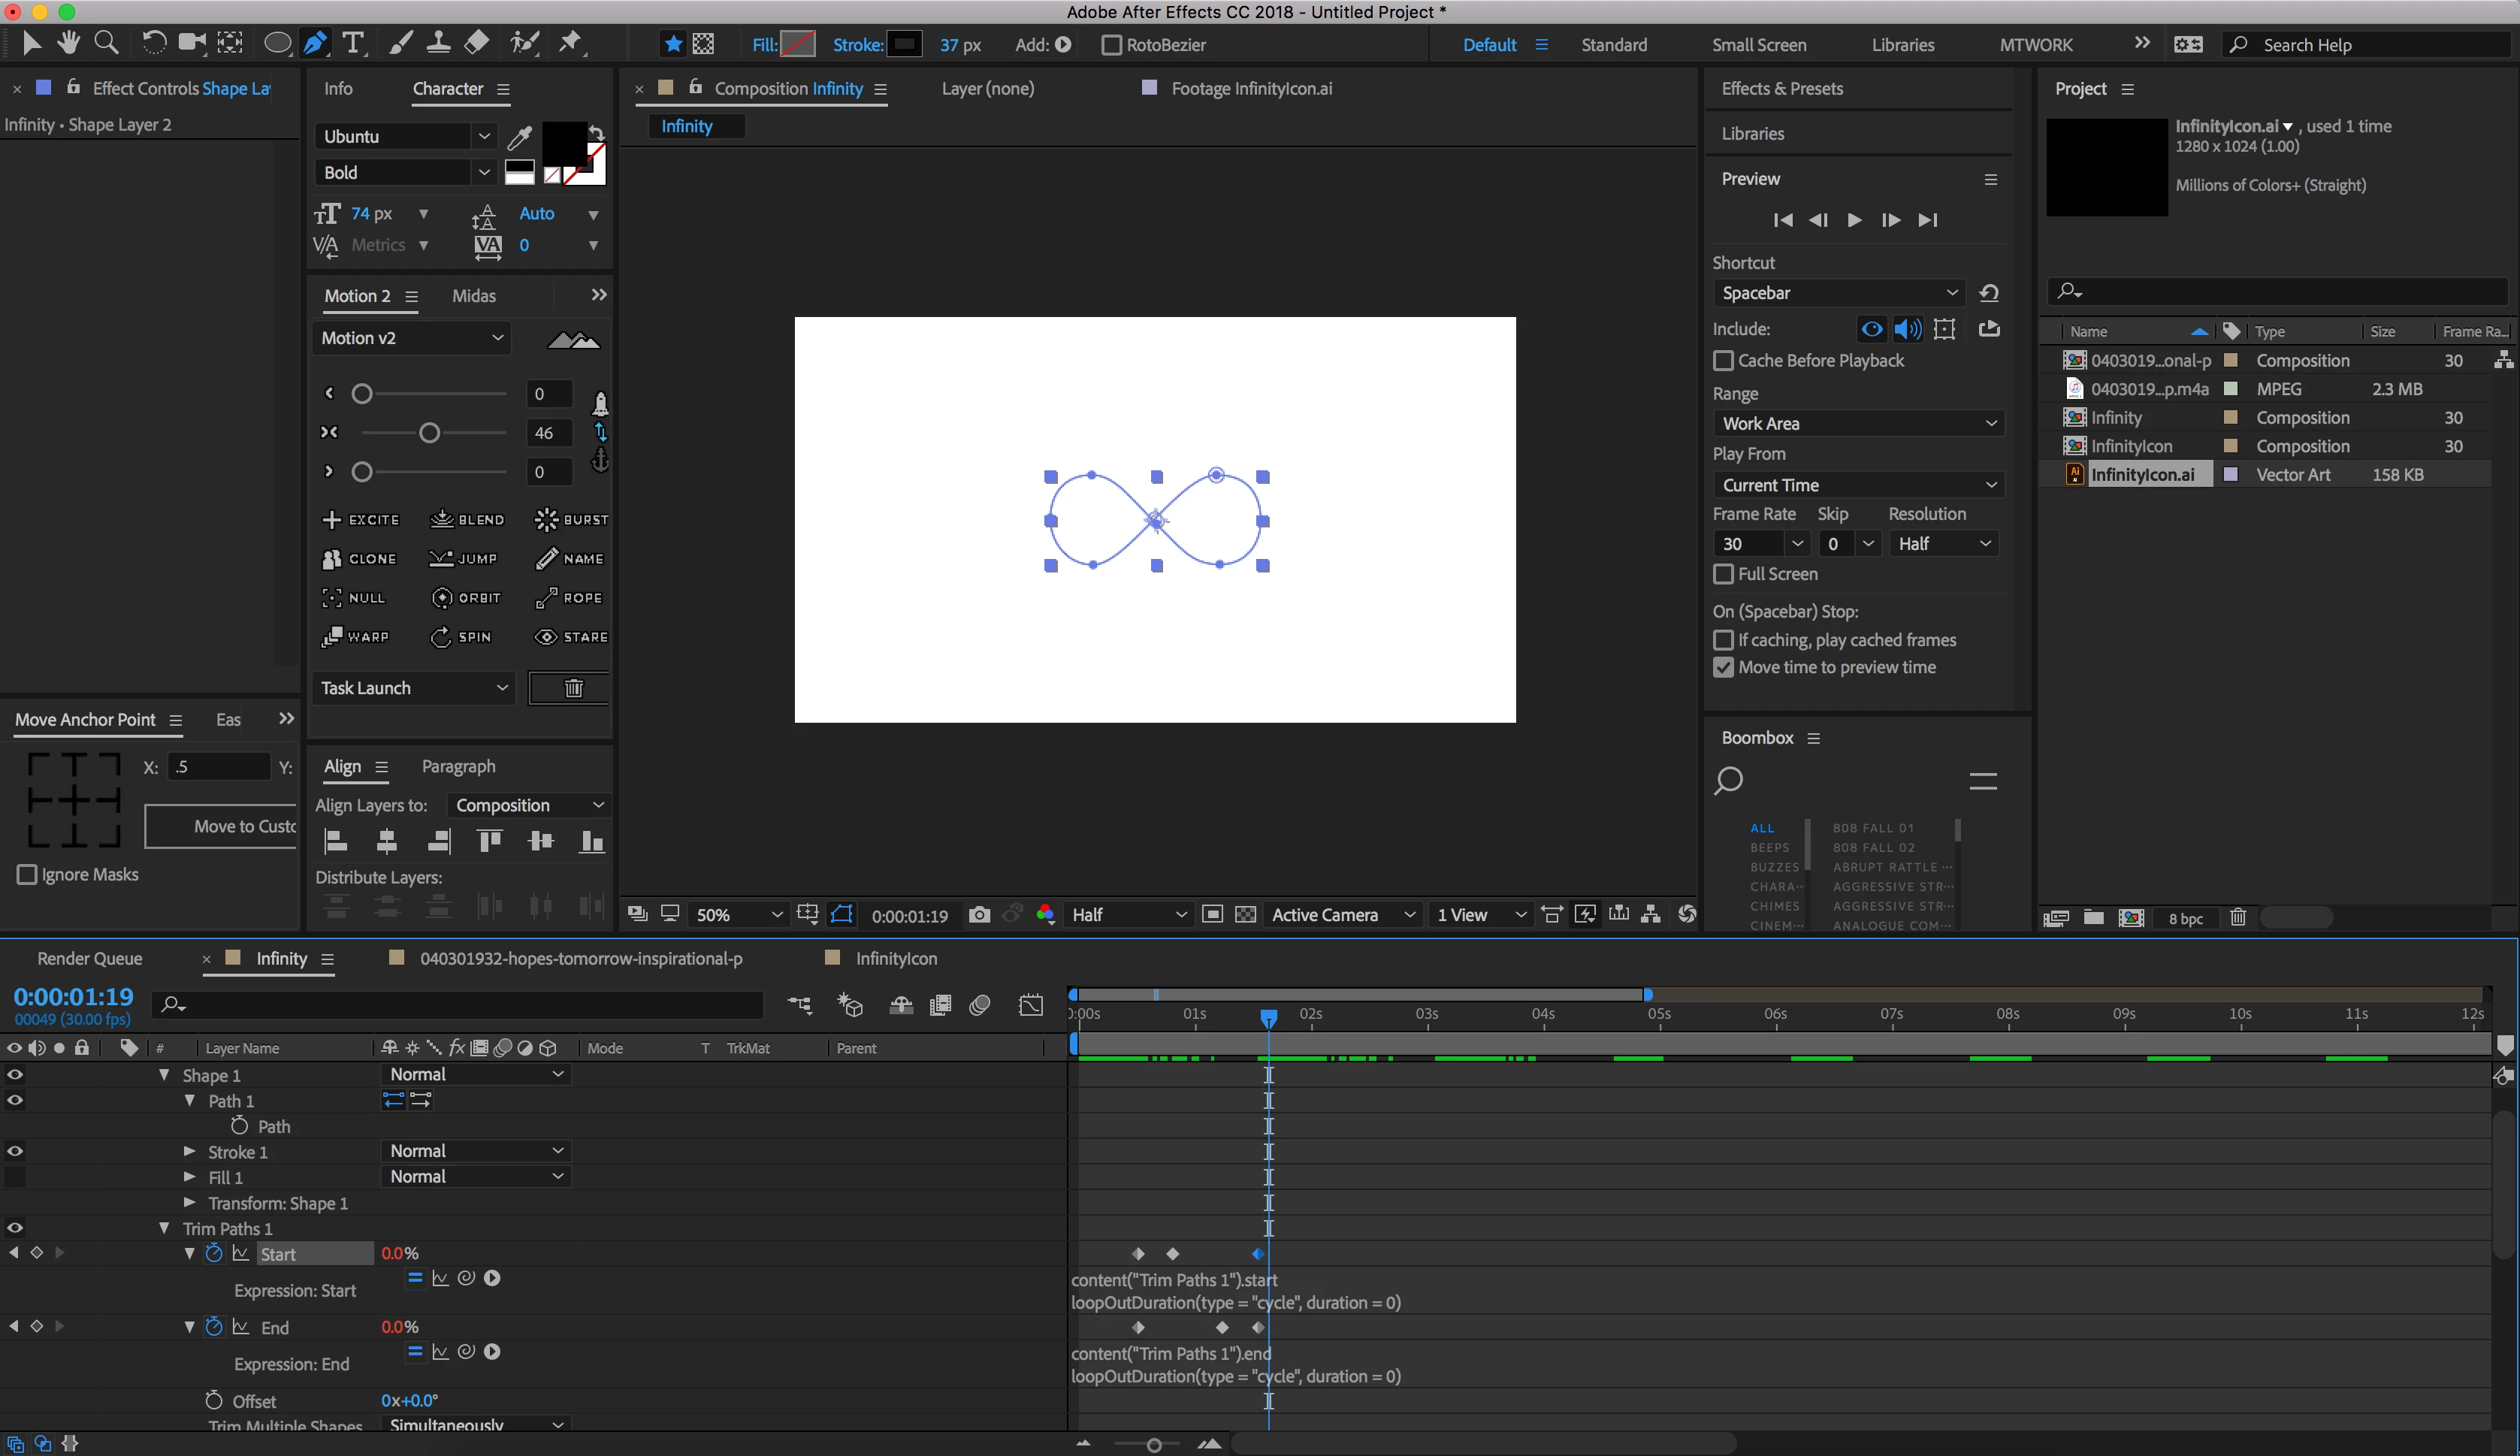Switch to the Paragraph tab

pyautogui.click(x=458, y=766)
